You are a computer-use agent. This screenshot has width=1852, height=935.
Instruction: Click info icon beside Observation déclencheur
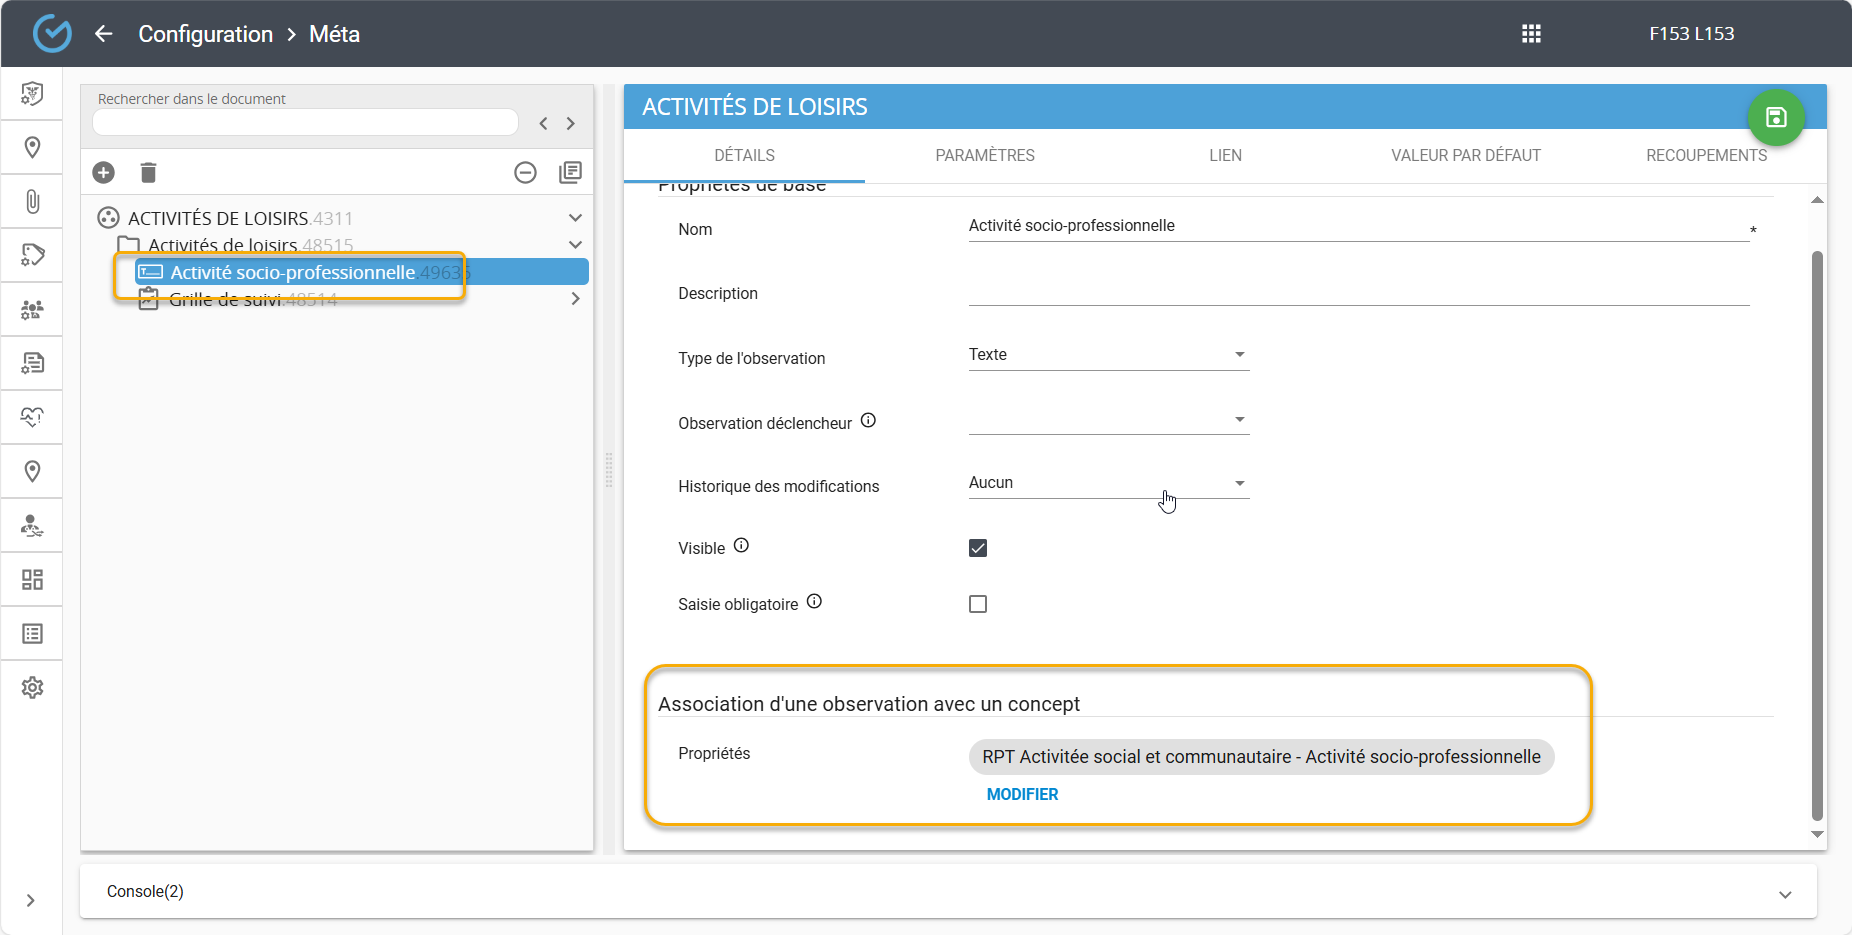point(868,421)
